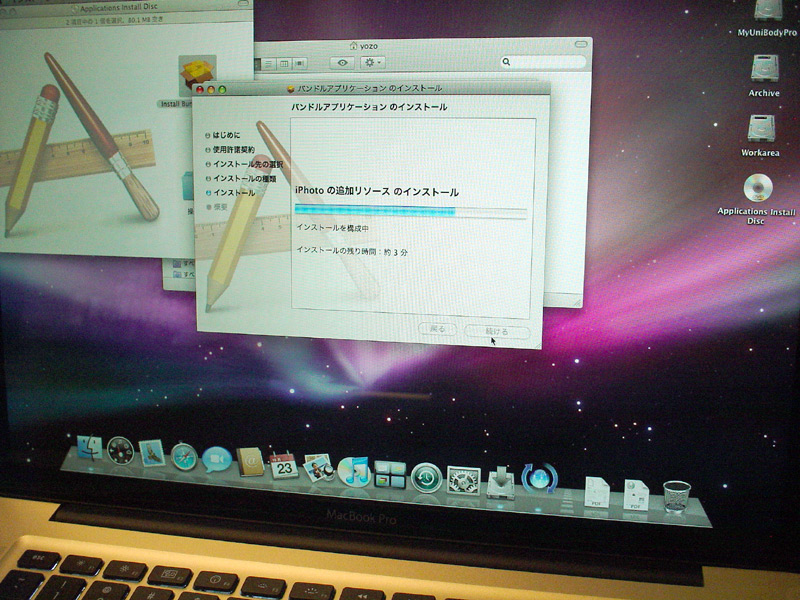Click the home proxy icon in yozo title
Screen dimensions: 800x600
[x=353, y=46]
